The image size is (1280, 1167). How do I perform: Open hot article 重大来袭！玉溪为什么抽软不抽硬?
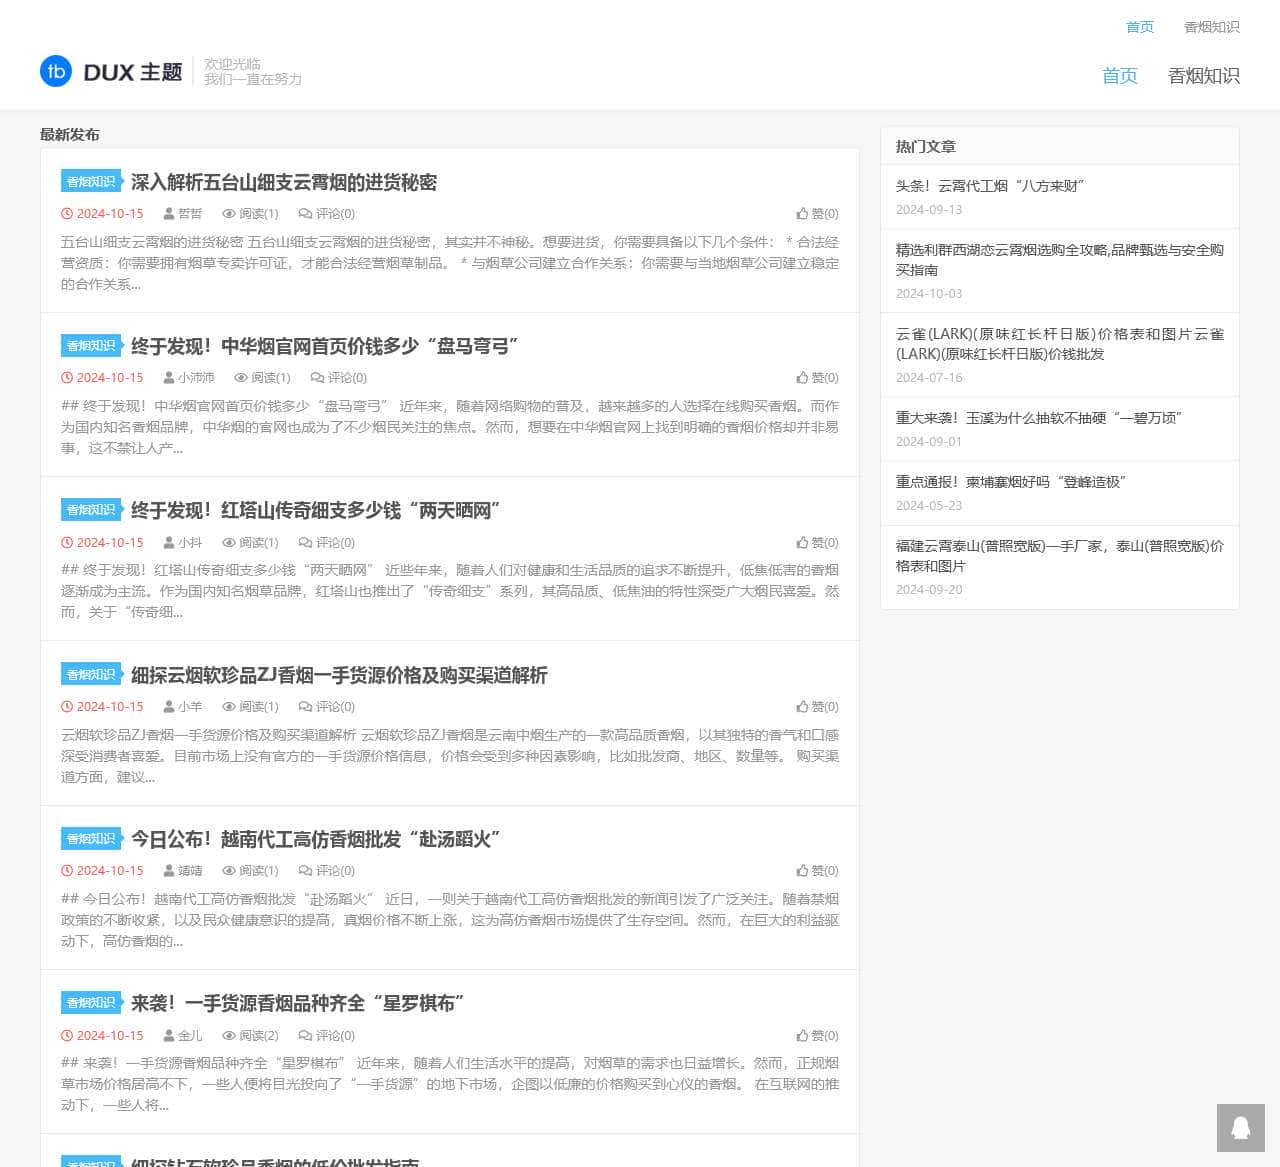tap(1039, 418)
